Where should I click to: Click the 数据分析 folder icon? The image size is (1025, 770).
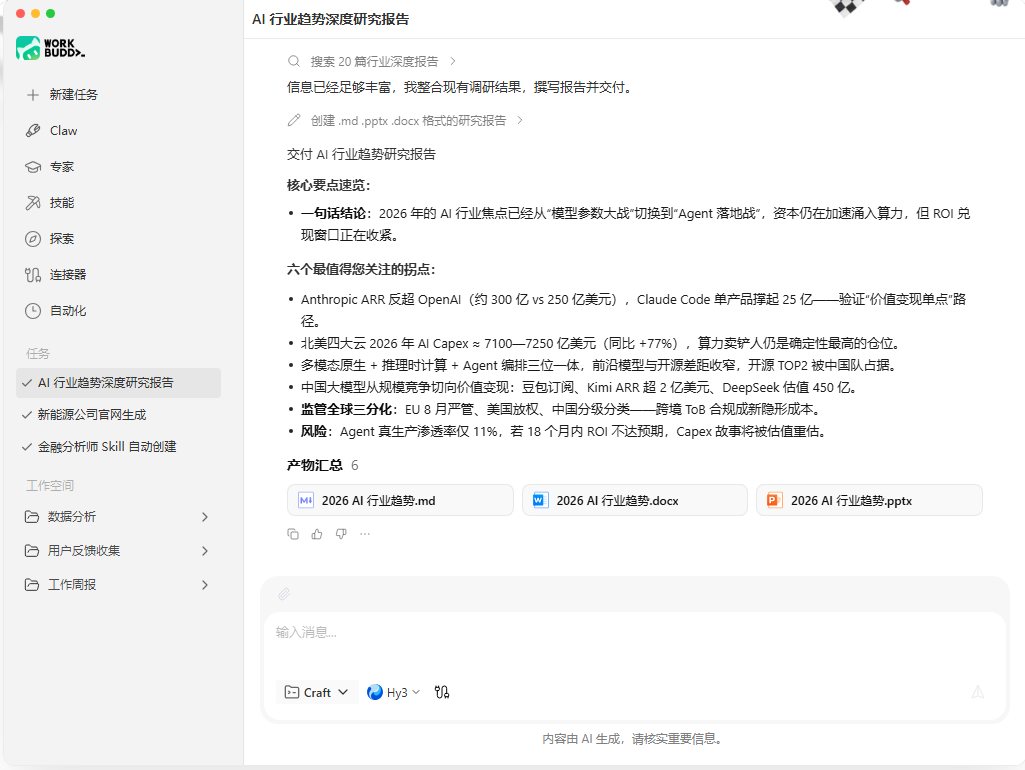point(32,516)
